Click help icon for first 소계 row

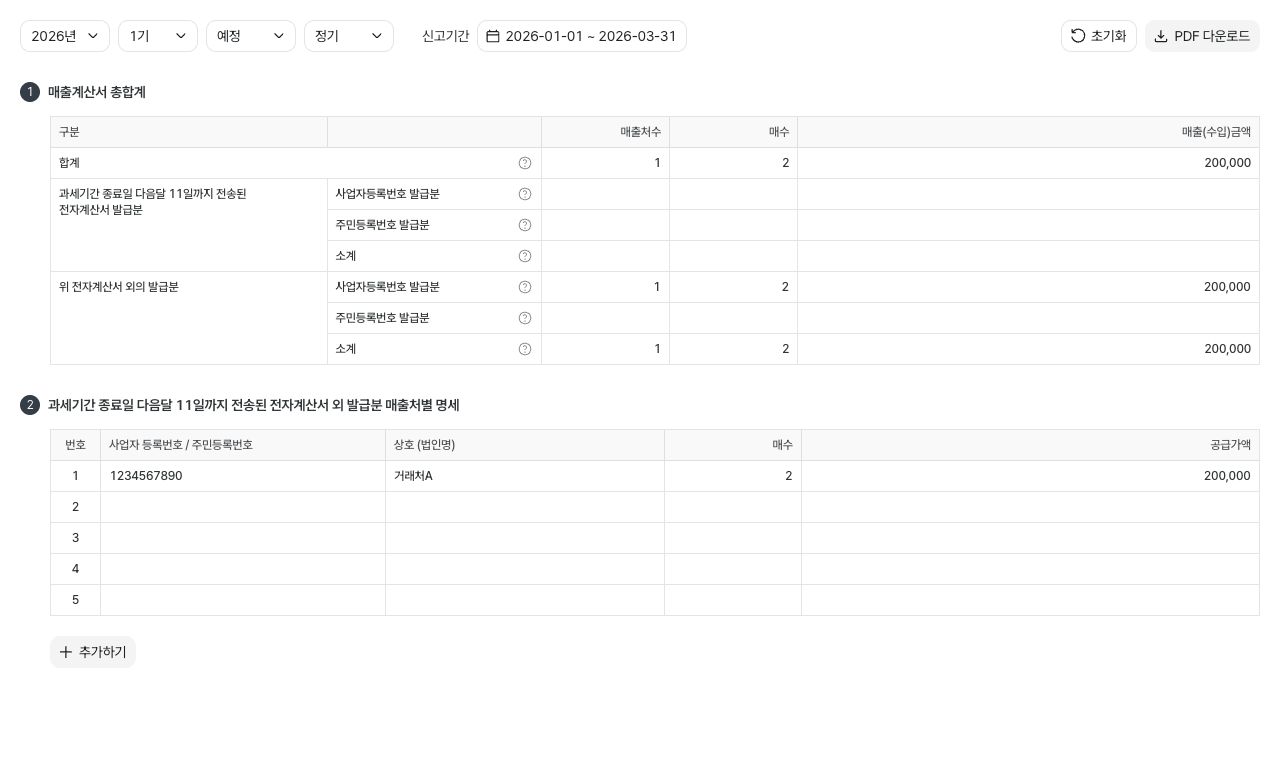(525, 256)
